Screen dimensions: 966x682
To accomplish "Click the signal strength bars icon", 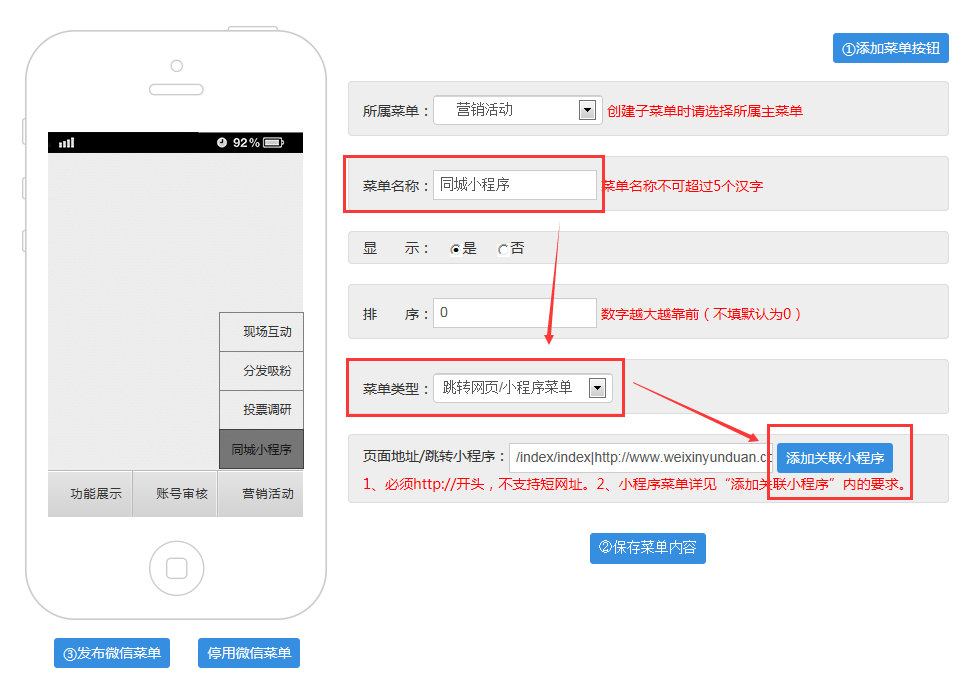I will [x=66, y=143].
